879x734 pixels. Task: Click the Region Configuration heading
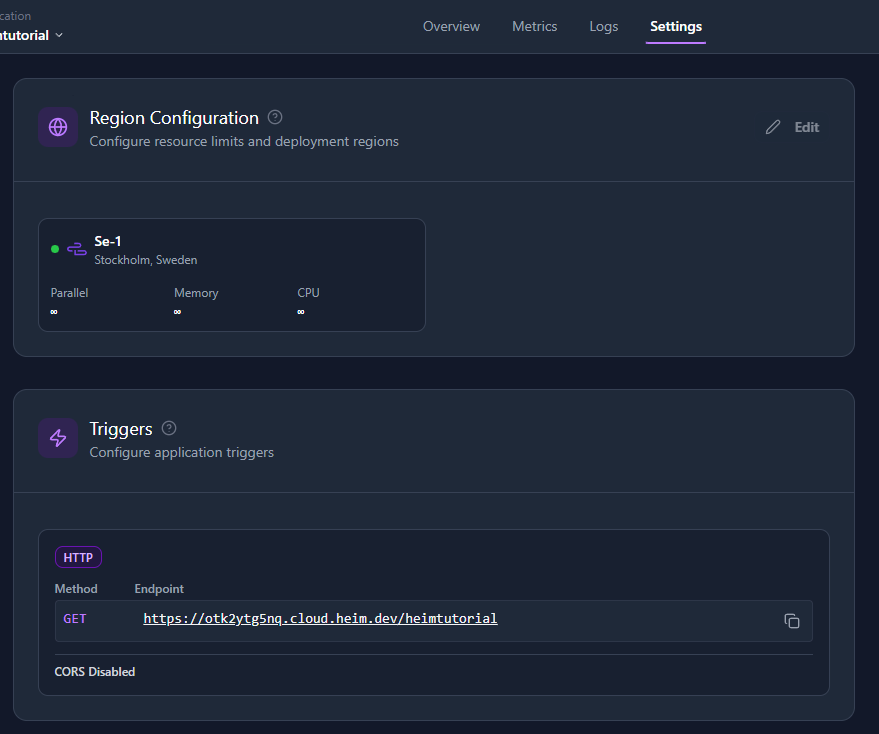point(174,118)
